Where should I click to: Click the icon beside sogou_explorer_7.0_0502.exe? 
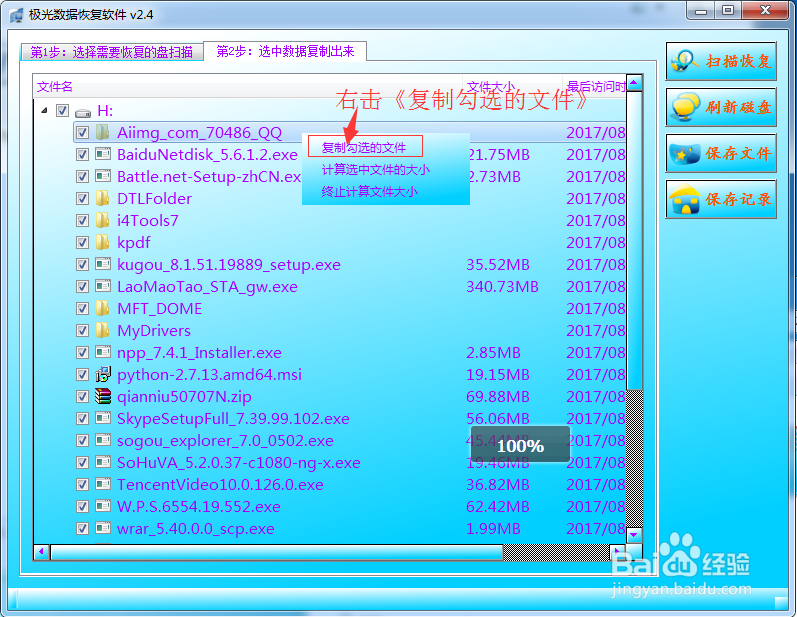pos(103,440)
